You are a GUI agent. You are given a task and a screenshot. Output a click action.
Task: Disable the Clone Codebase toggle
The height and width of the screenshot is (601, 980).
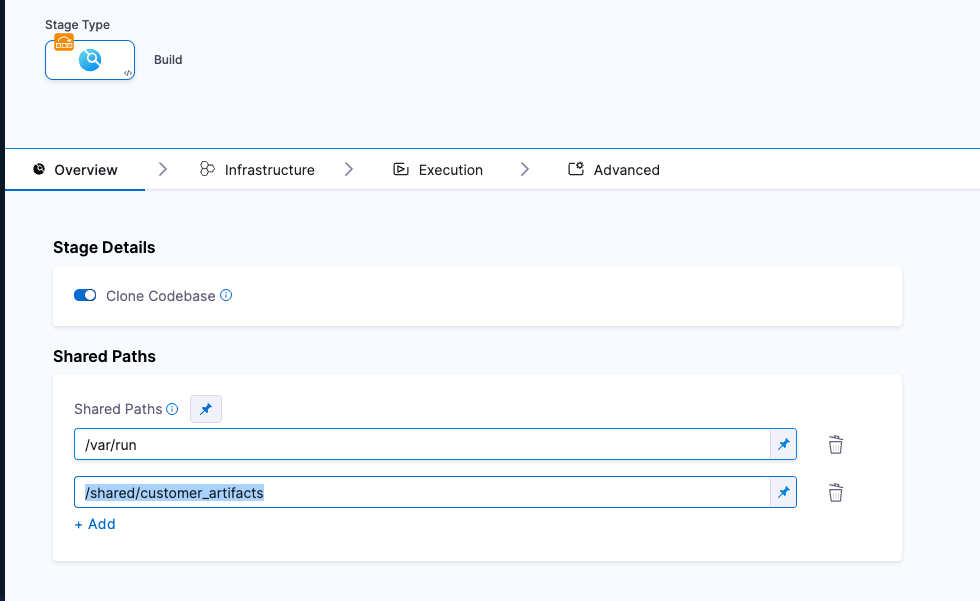click(85, 296)
